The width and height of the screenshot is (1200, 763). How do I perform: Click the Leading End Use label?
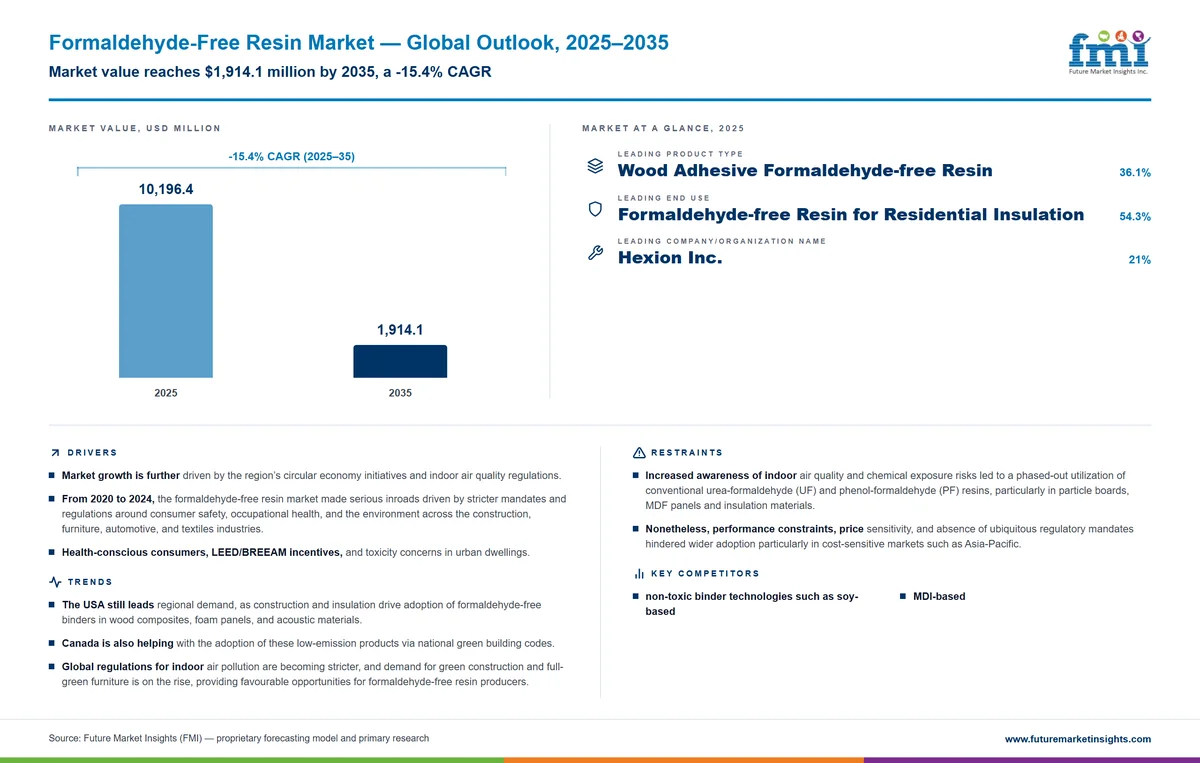(664, 198)
